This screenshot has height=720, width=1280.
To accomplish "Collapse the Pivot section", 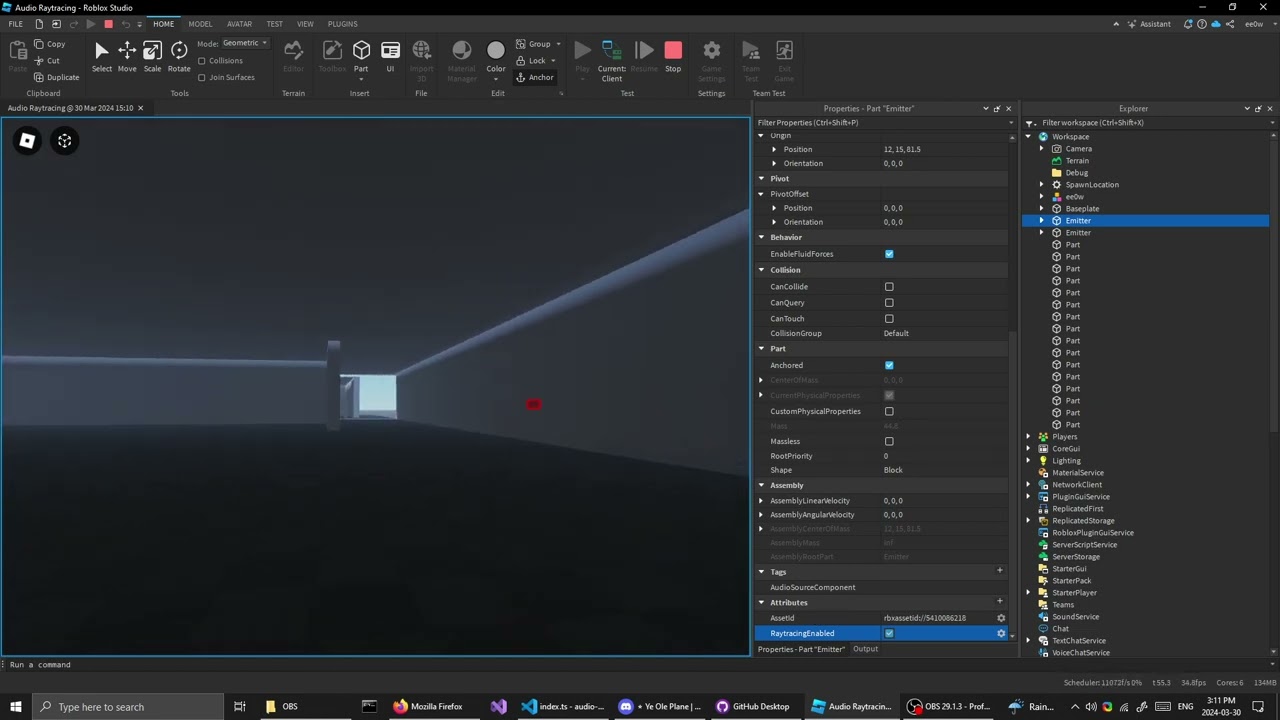I will (761, 178).
